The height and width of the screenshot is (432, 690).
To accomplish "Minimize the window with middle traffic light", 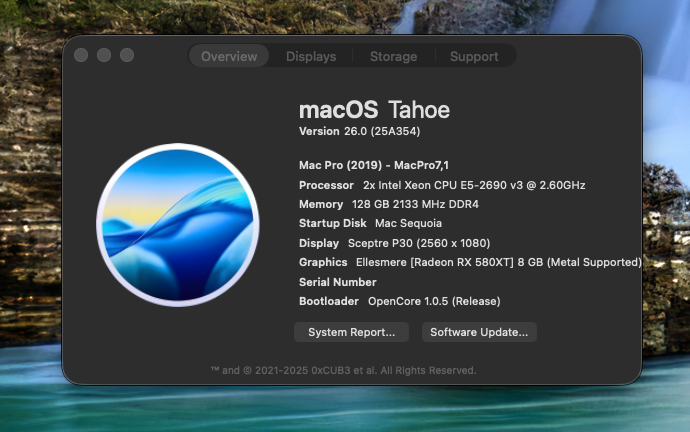I will click(x=104, y=55).
